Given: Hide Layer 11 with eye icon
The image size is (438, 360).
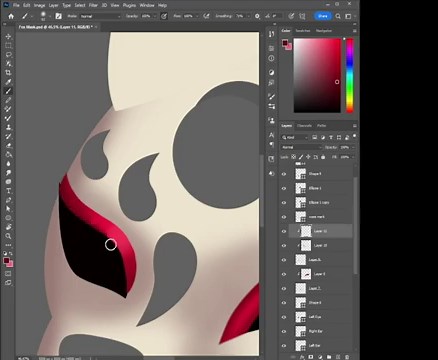Looking at the screenshot, I should pos(284,231).
